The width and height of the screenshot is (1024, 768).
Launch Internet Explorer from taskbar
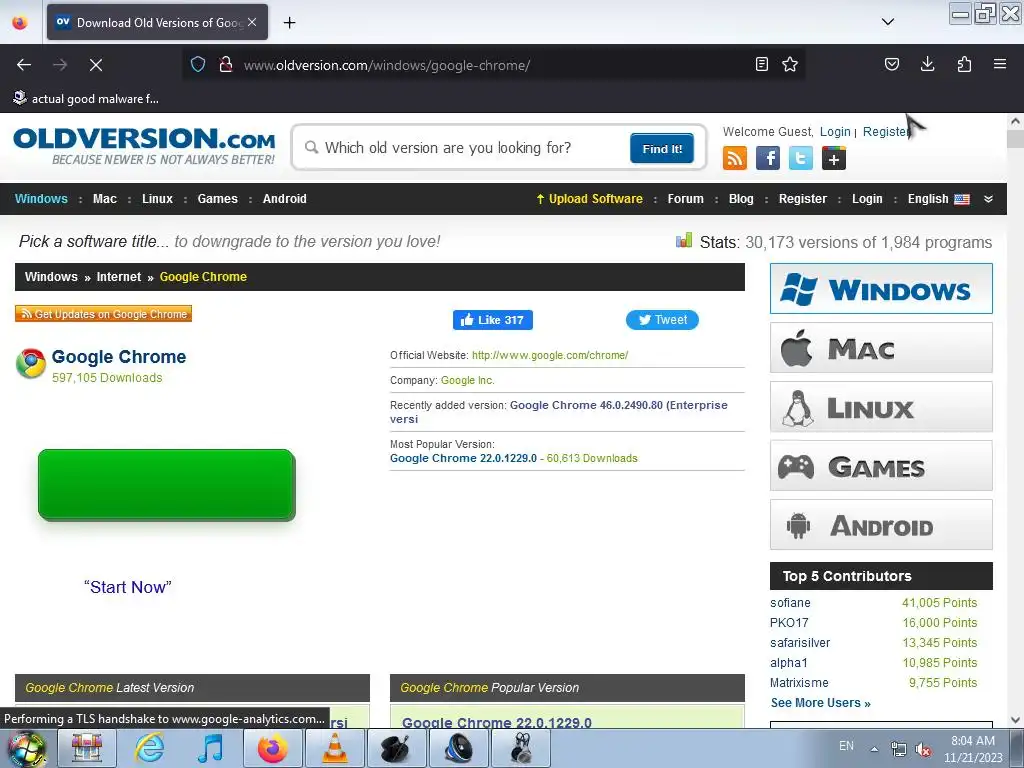coord(150,748)
